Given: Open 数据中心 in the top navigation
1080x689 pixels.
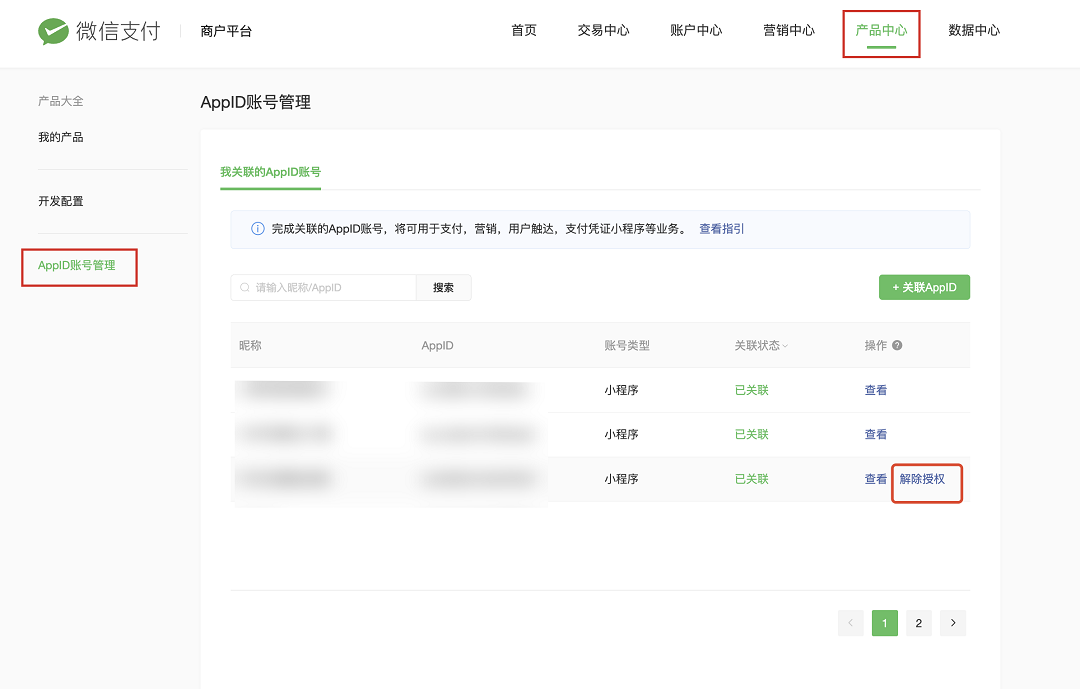Looking at the screenshot, I should [x=974, y=30].
